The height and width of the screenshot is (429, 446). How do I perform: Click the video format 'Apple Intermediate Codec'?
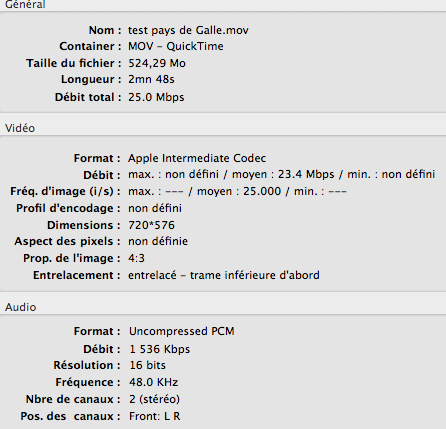(197, 158)
